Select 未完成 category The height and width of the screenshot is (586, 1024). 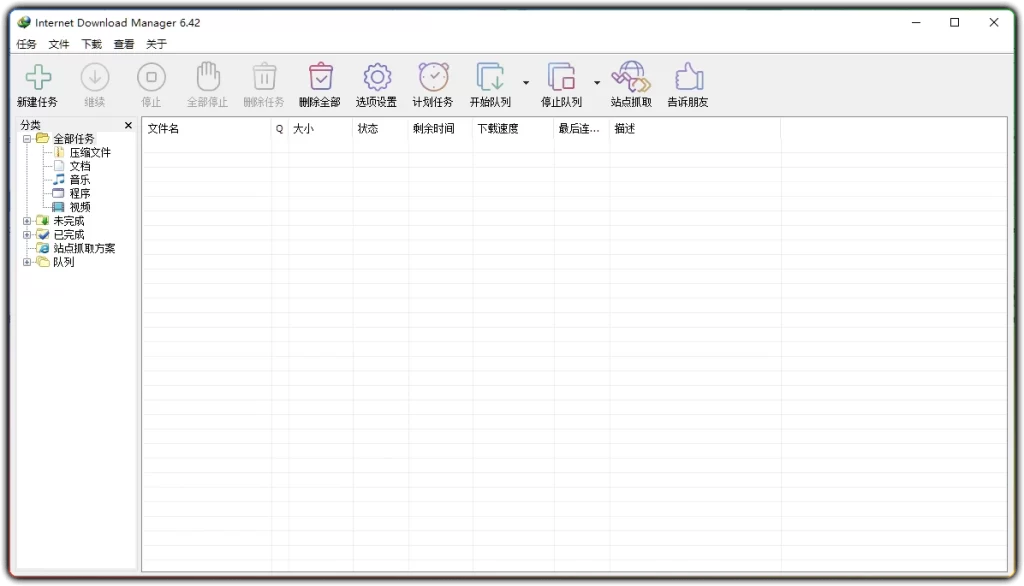(x=69, y=221)
